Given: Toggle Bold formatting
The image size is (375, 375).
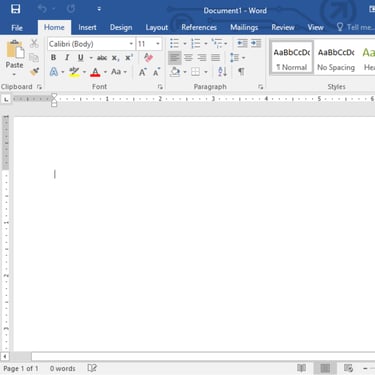Looking at the screenshot, I should pos(53,58).
